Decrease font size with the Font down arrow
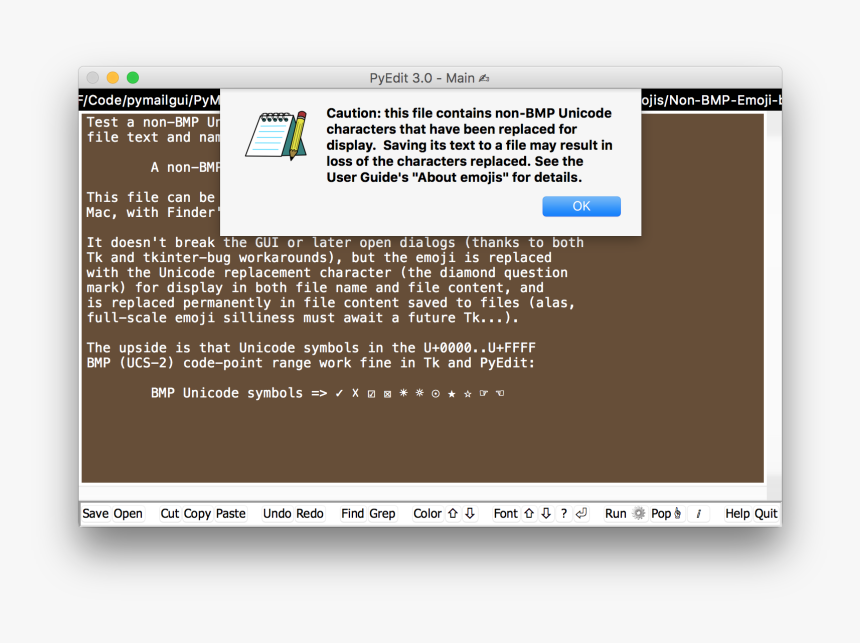The width and height of the screenshot is (860, 643). 545,513
